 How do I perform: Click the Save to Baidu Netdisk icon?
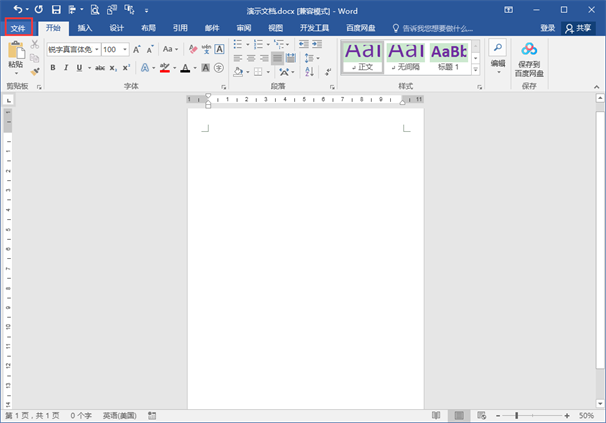coord(529,50)
